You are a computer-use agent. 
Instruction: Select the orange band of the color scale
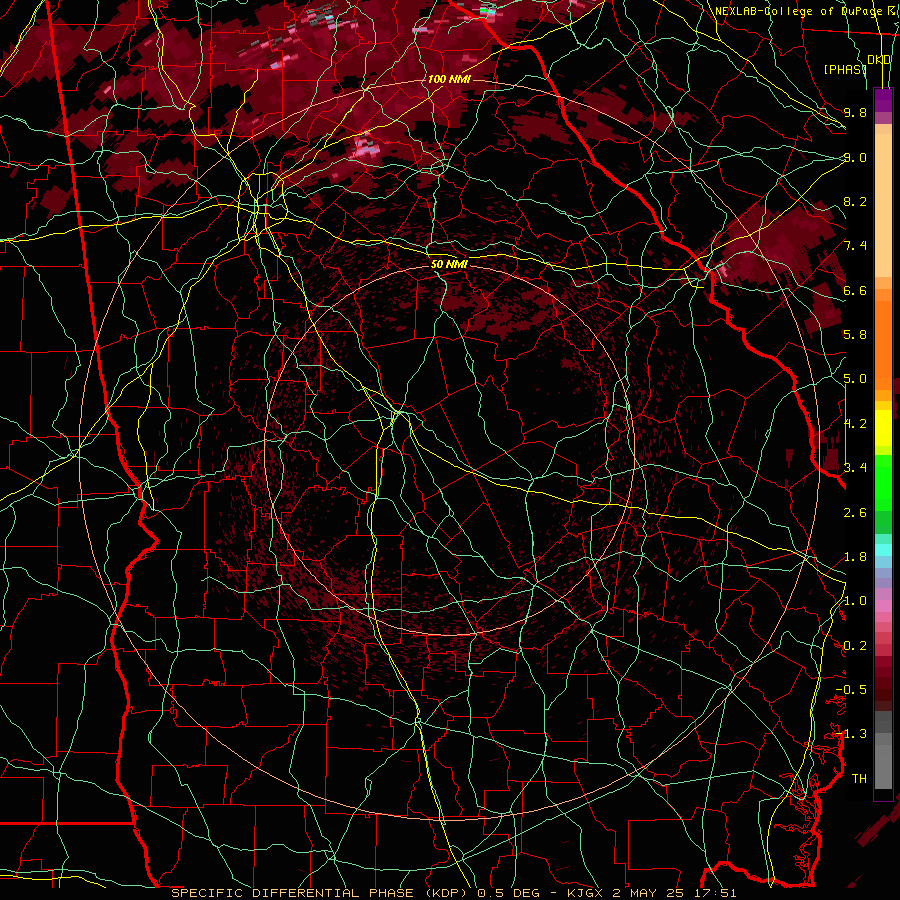[883, 345]
